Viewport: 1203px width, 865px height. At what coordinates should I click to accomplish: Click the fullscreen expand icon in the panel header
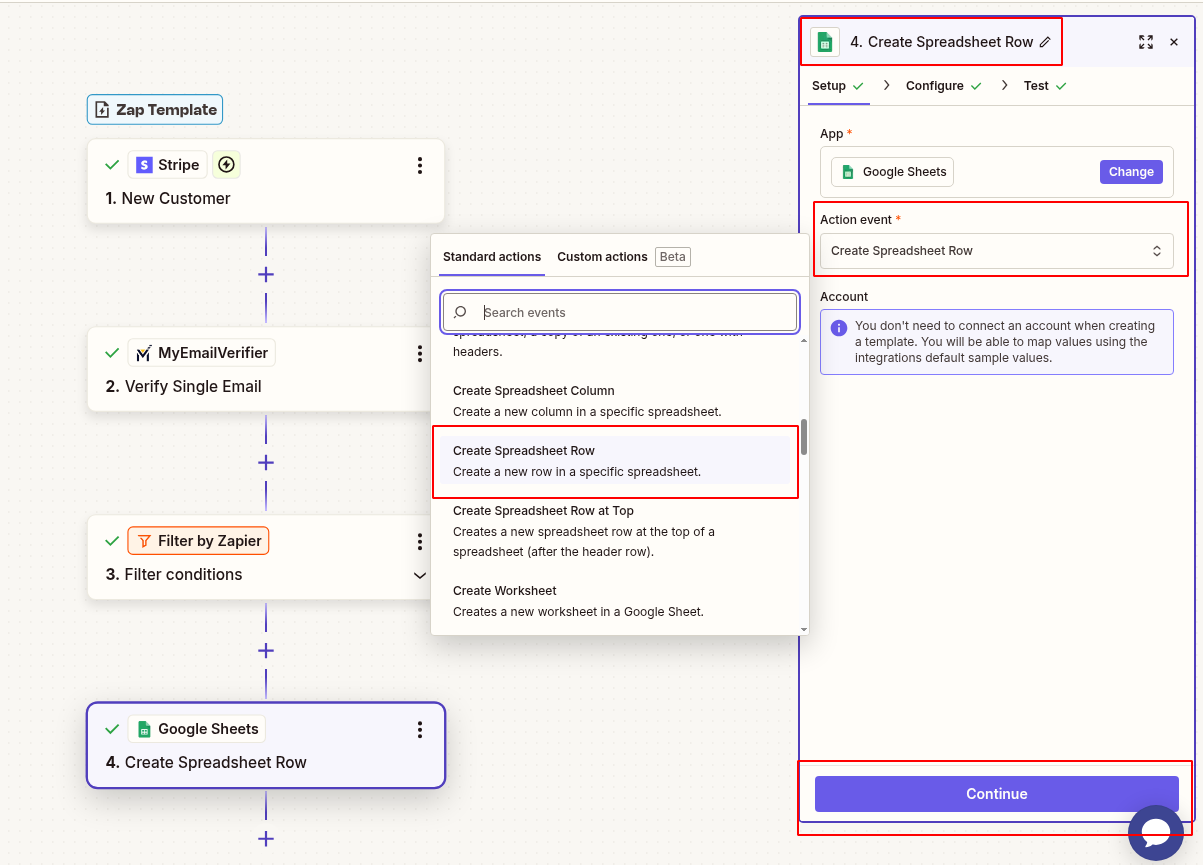pyautogui.click(x=1145, y=42)
